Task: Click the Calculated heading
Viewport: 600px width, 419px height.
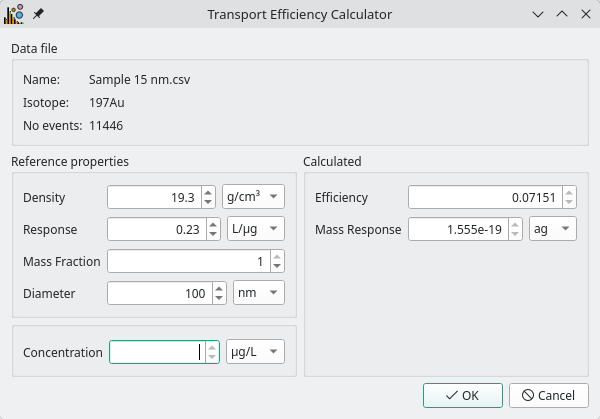Action: click(x=332, y=161)
